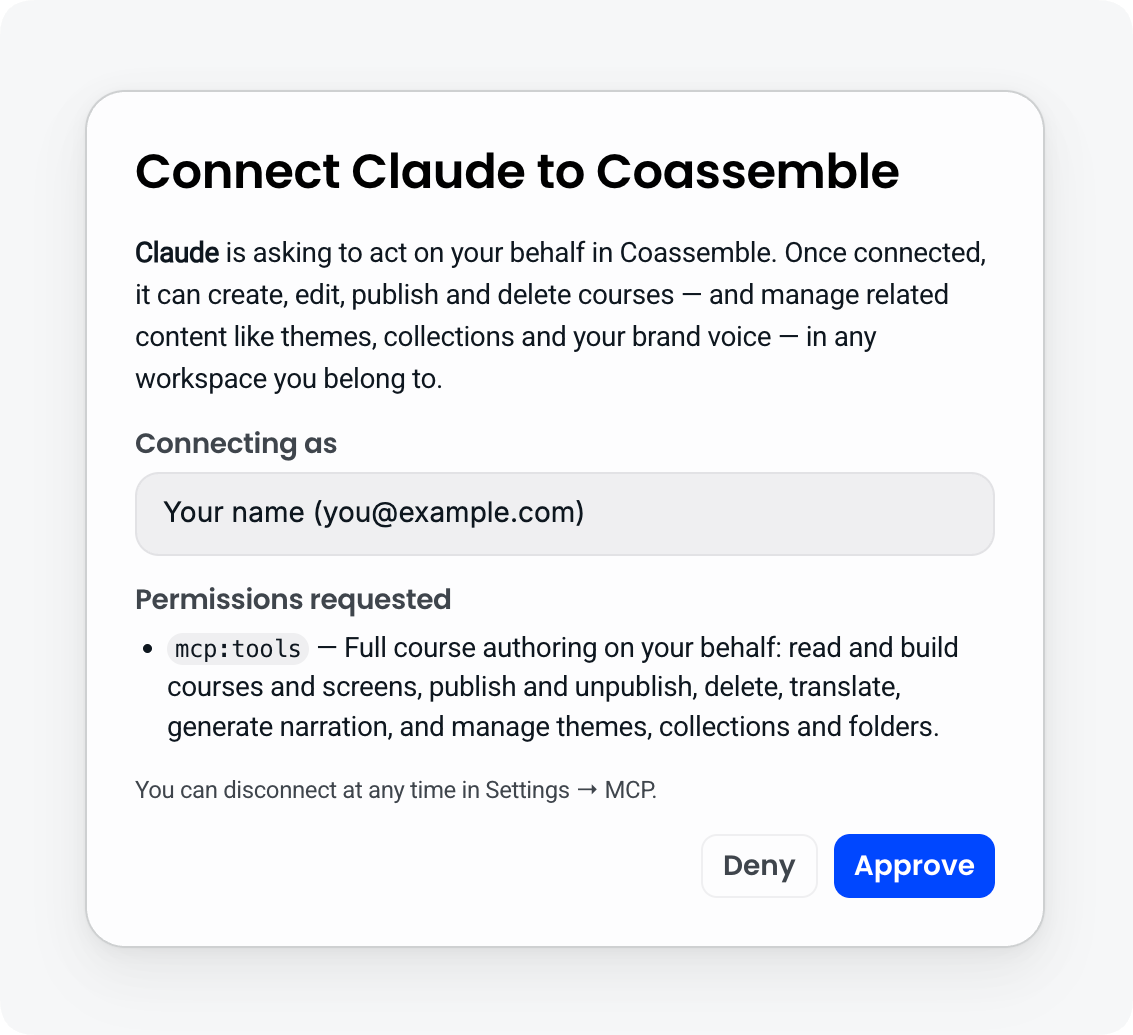Approve the Claude connection request
This screenshot has width=1133, height=1035.
click(914, 866)
